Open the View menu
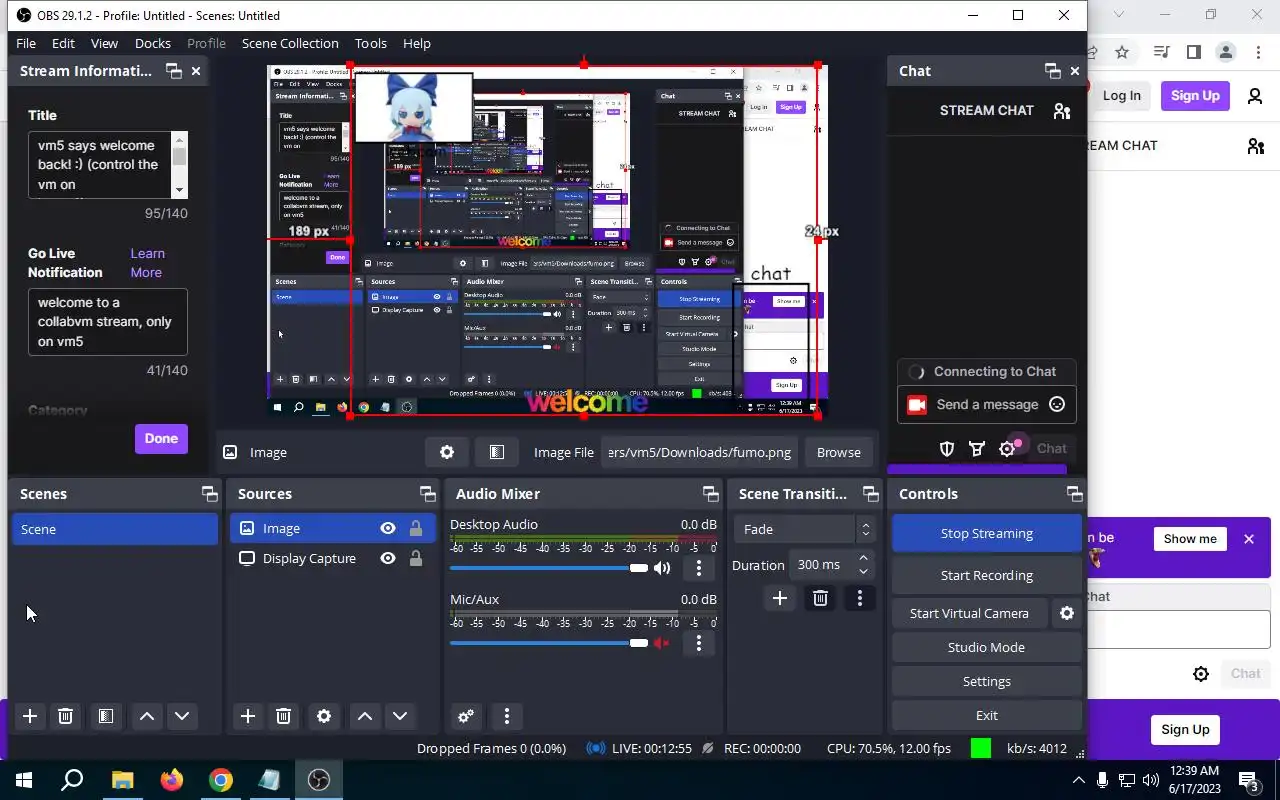The width and height of the screenshot is (1280, 800). [104, 43]
